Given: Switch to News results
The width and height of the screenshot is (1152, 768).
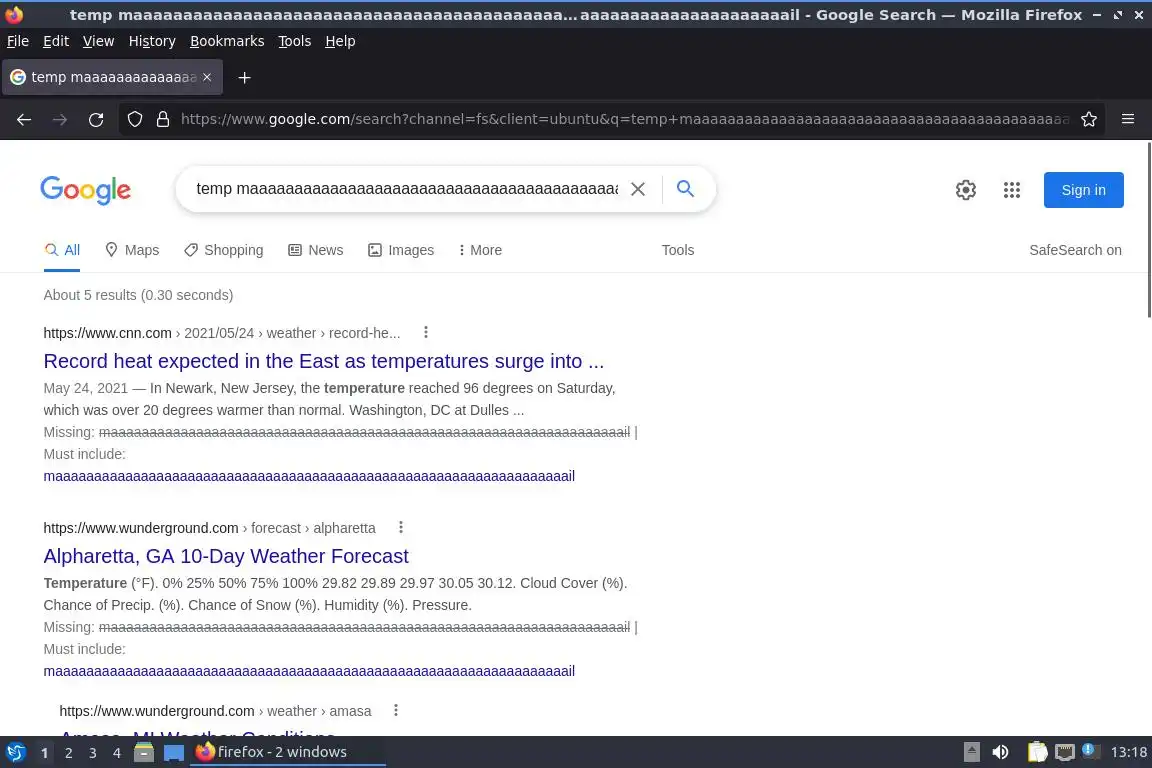Looking at the screenshot, I should point(316,250).
